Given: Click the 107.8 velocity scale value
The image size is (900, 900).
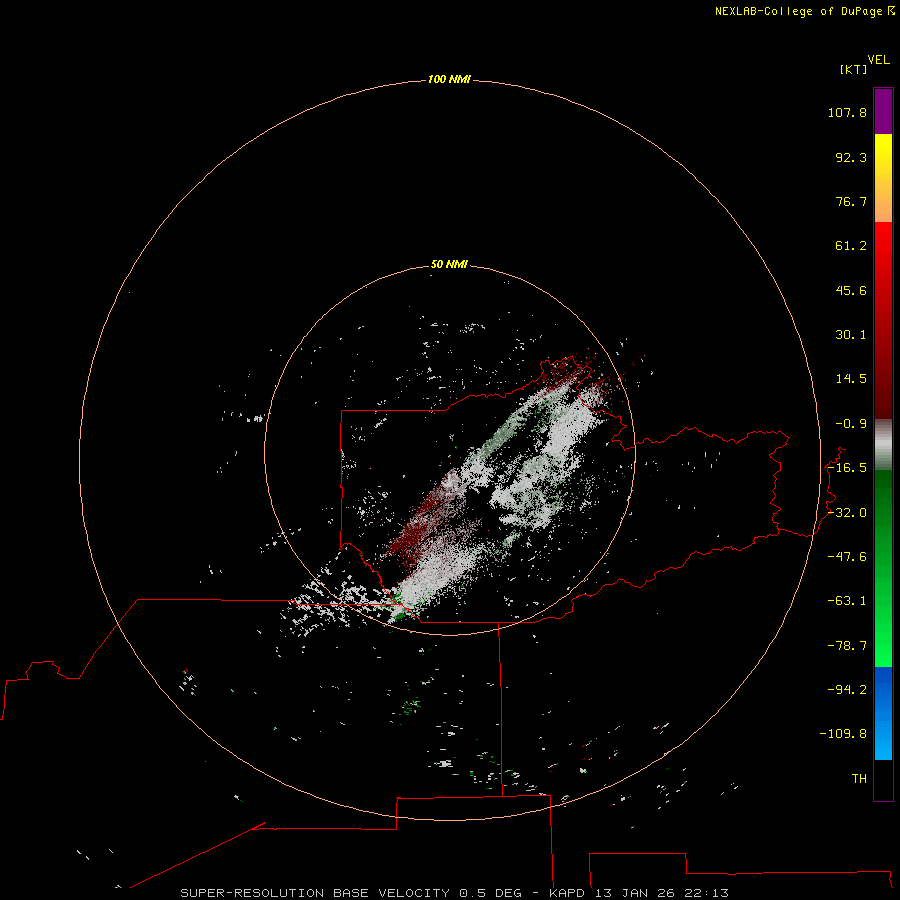Looking at the screenshot, I should 847,112.
